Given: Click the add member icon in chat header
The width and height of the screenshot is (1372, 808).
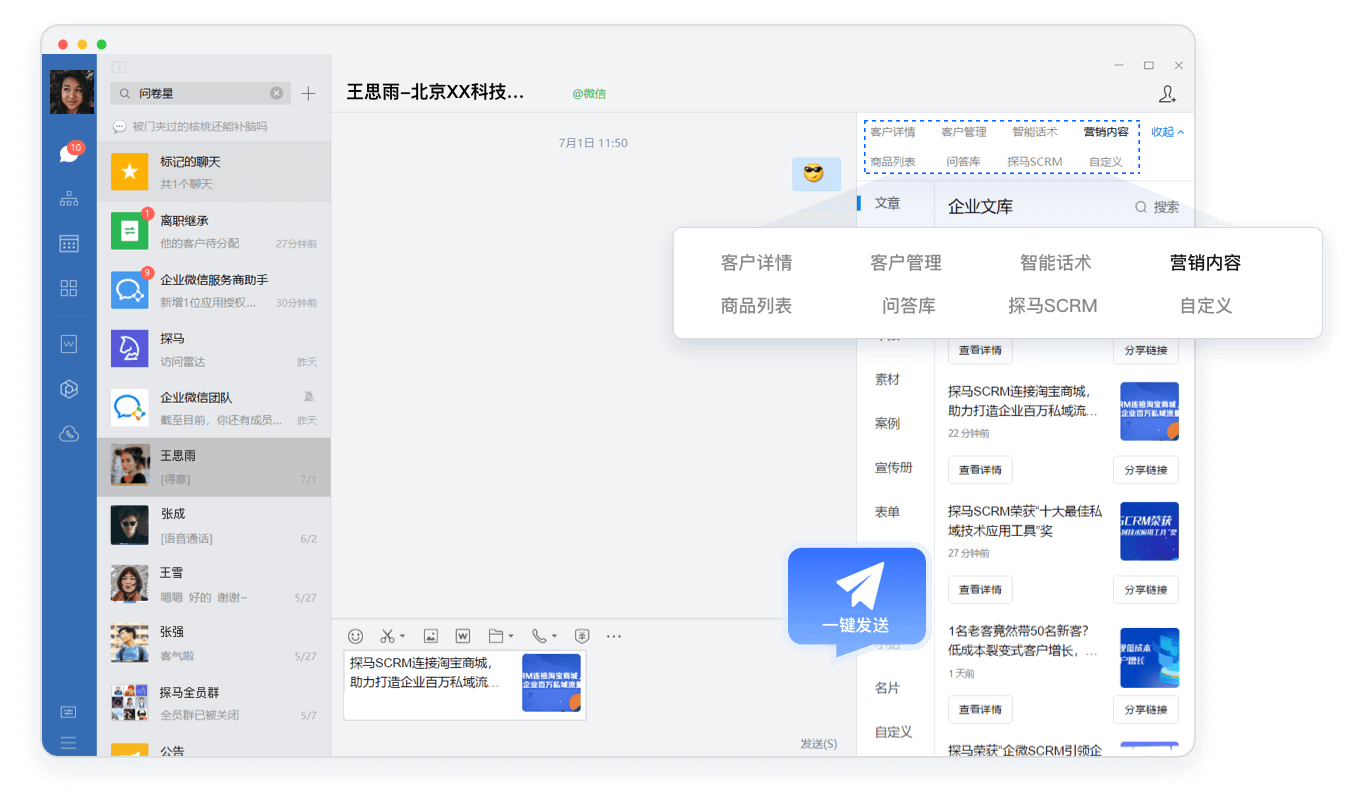Looking at the screenshot, I should (x=1167, y=93).
